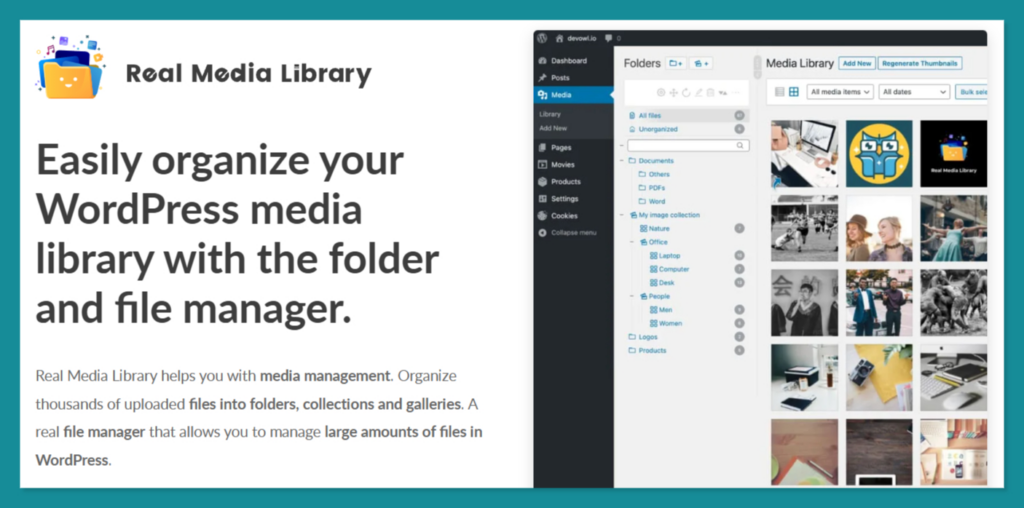Screen dimensions: 1024x508
Task: Open the devowl.io site link
Action: click(575, 39)
